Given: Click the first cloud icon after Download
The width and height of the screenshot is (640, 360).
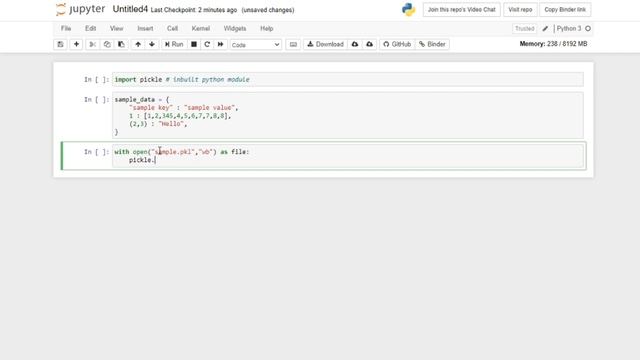Looking at the screenshot, I should coord(355,44).
